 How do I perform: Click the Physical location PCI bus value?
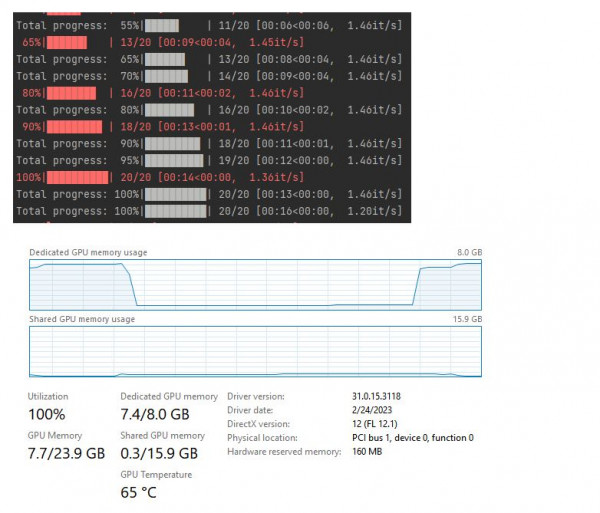coord(412,438)
